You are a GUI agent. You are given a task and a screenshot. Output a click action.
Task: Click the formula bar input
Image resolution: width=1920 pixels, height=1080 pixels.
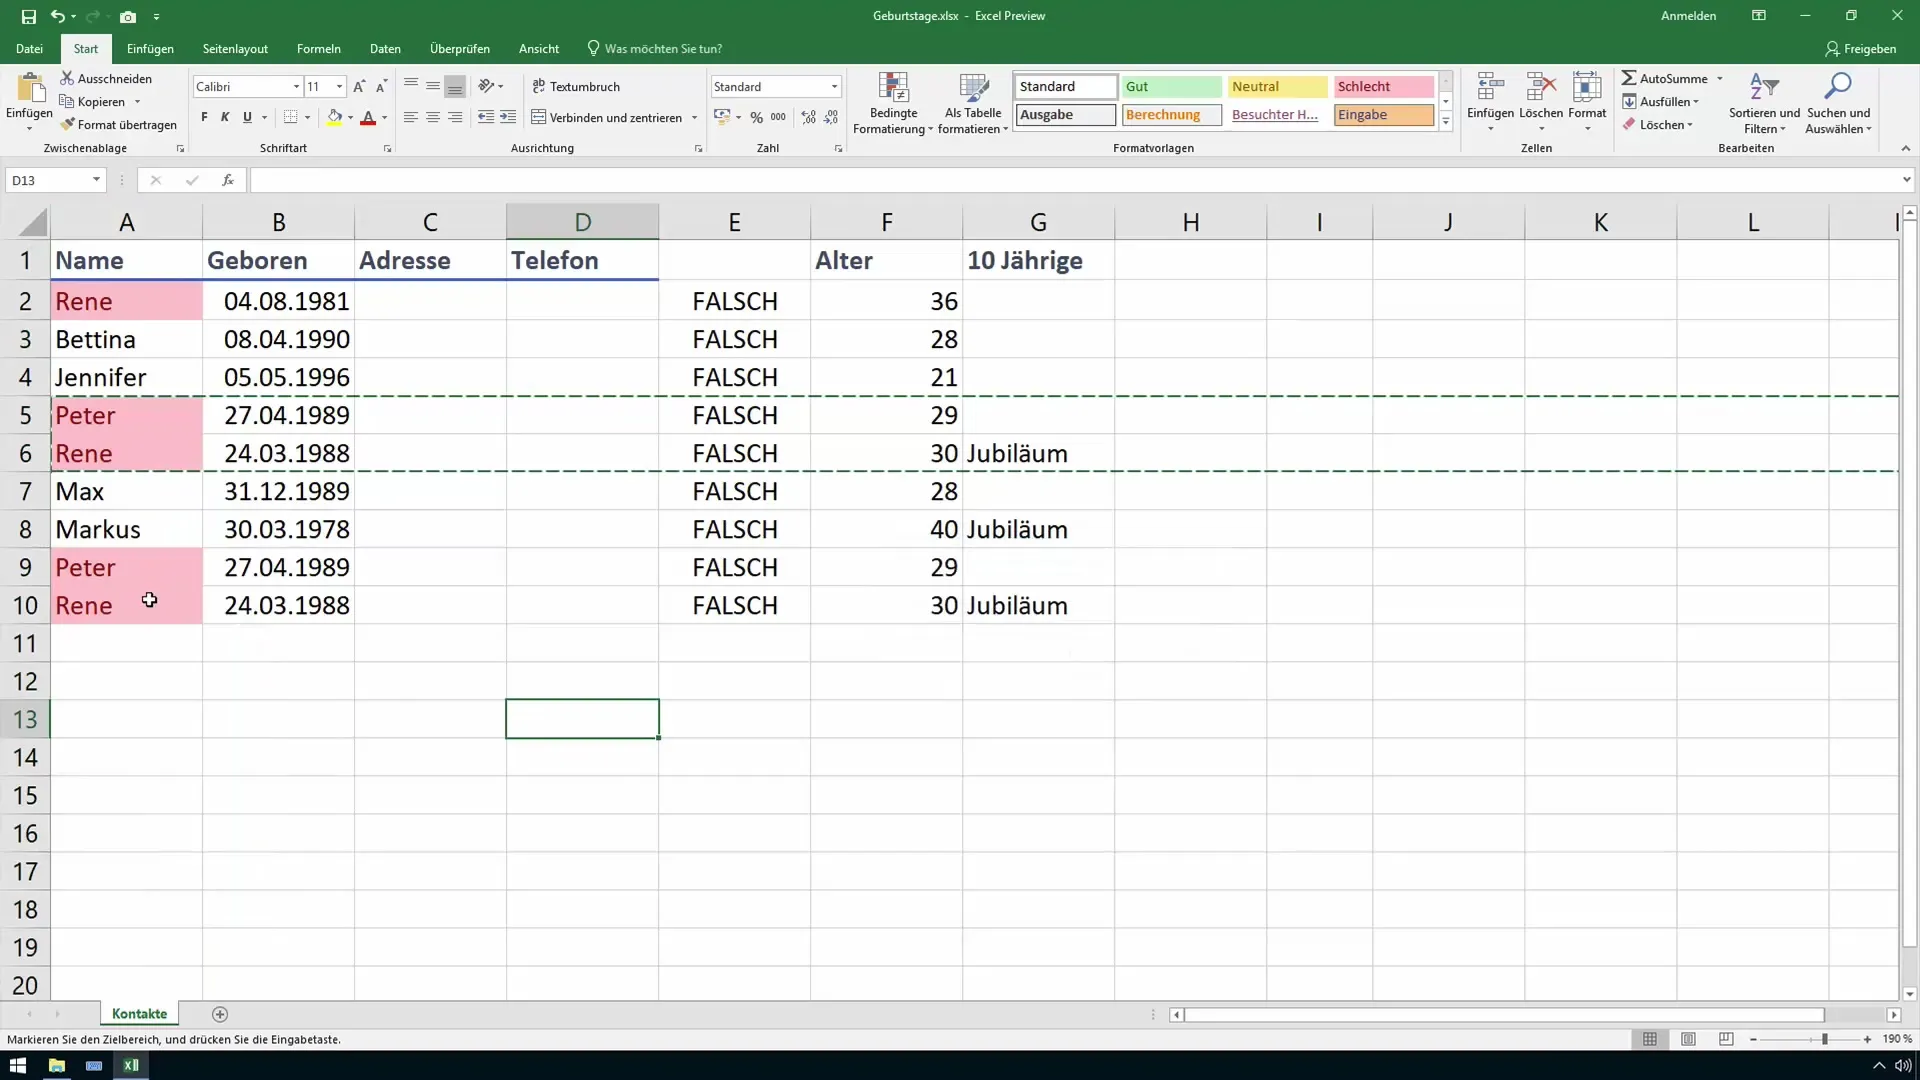tap(1075, 180)
